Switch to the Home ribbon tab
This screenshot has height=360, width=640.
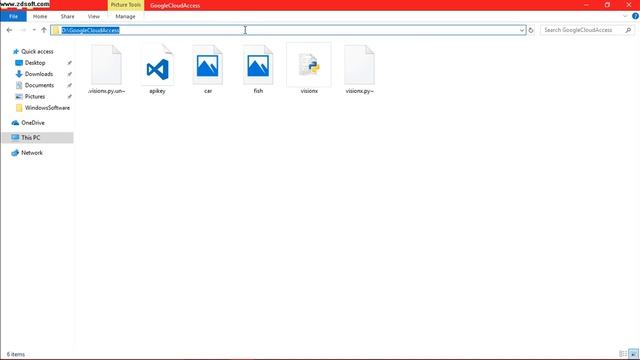[40, 16]
